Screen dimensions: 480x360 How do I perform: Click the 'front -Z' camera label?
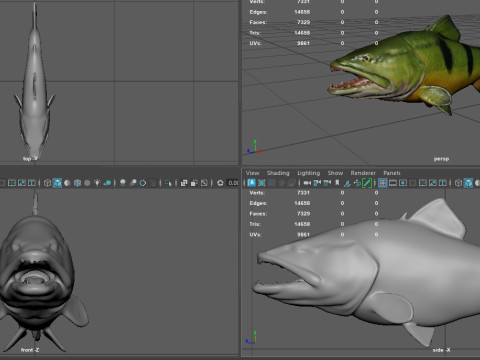click(x=30, y=350)
